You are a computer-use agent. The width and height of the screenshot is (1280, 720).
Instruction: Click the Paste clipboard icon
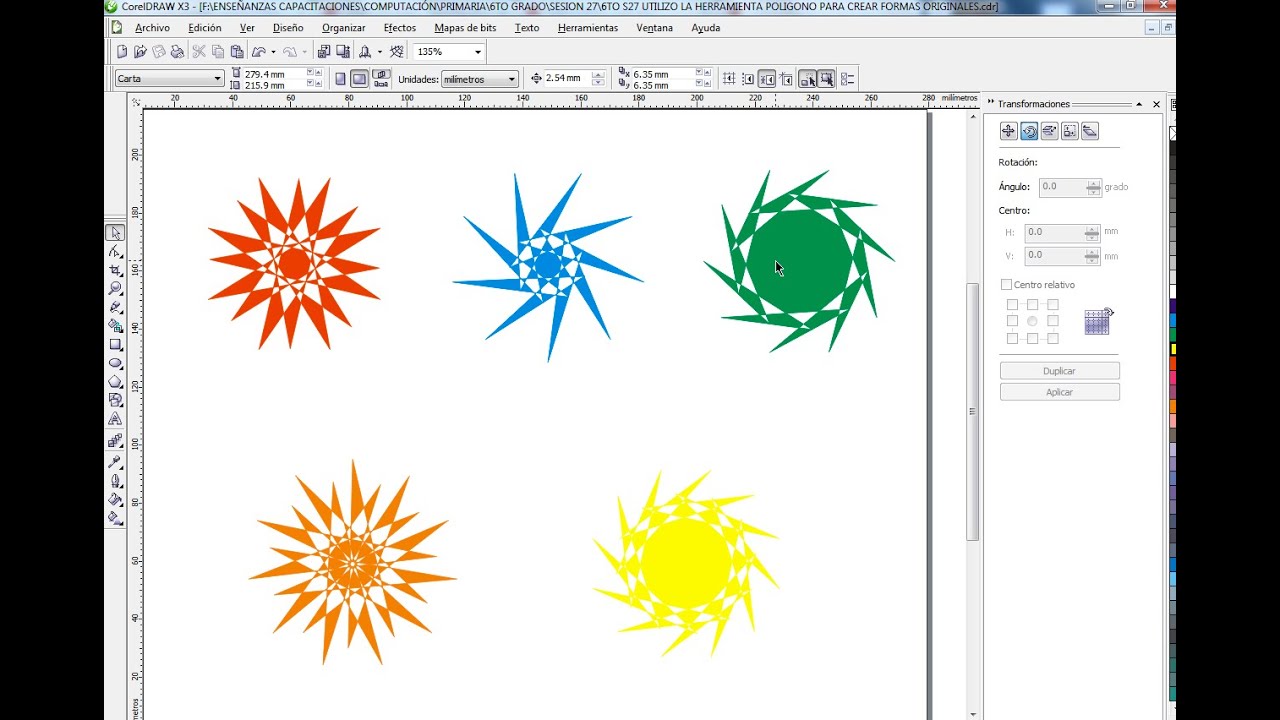237,52
